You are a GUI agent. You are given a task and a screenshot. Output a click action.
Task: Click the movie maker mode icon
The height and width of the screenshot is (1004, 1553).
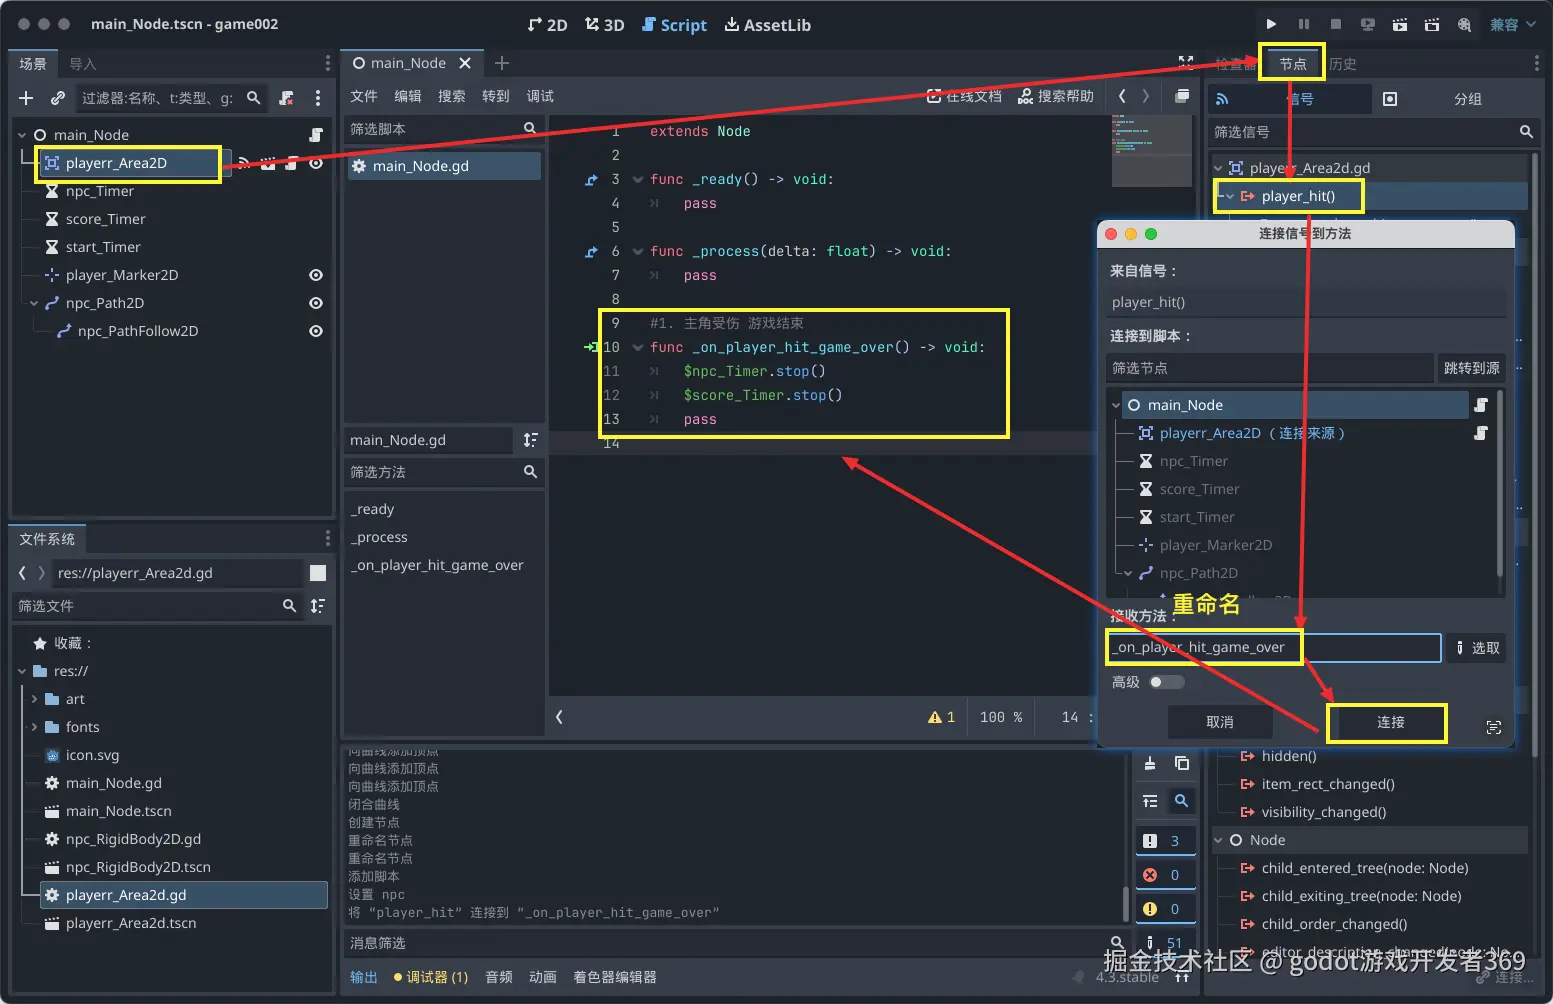[1464, 24]
